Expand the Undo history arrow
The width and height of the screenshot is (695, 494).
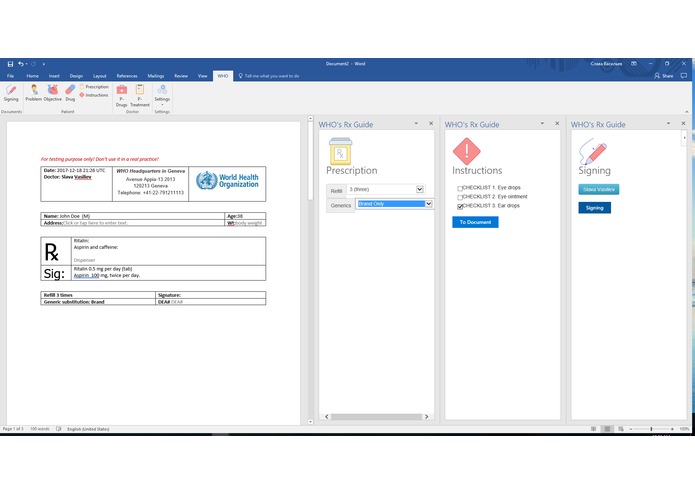click(x=27, y=64)
